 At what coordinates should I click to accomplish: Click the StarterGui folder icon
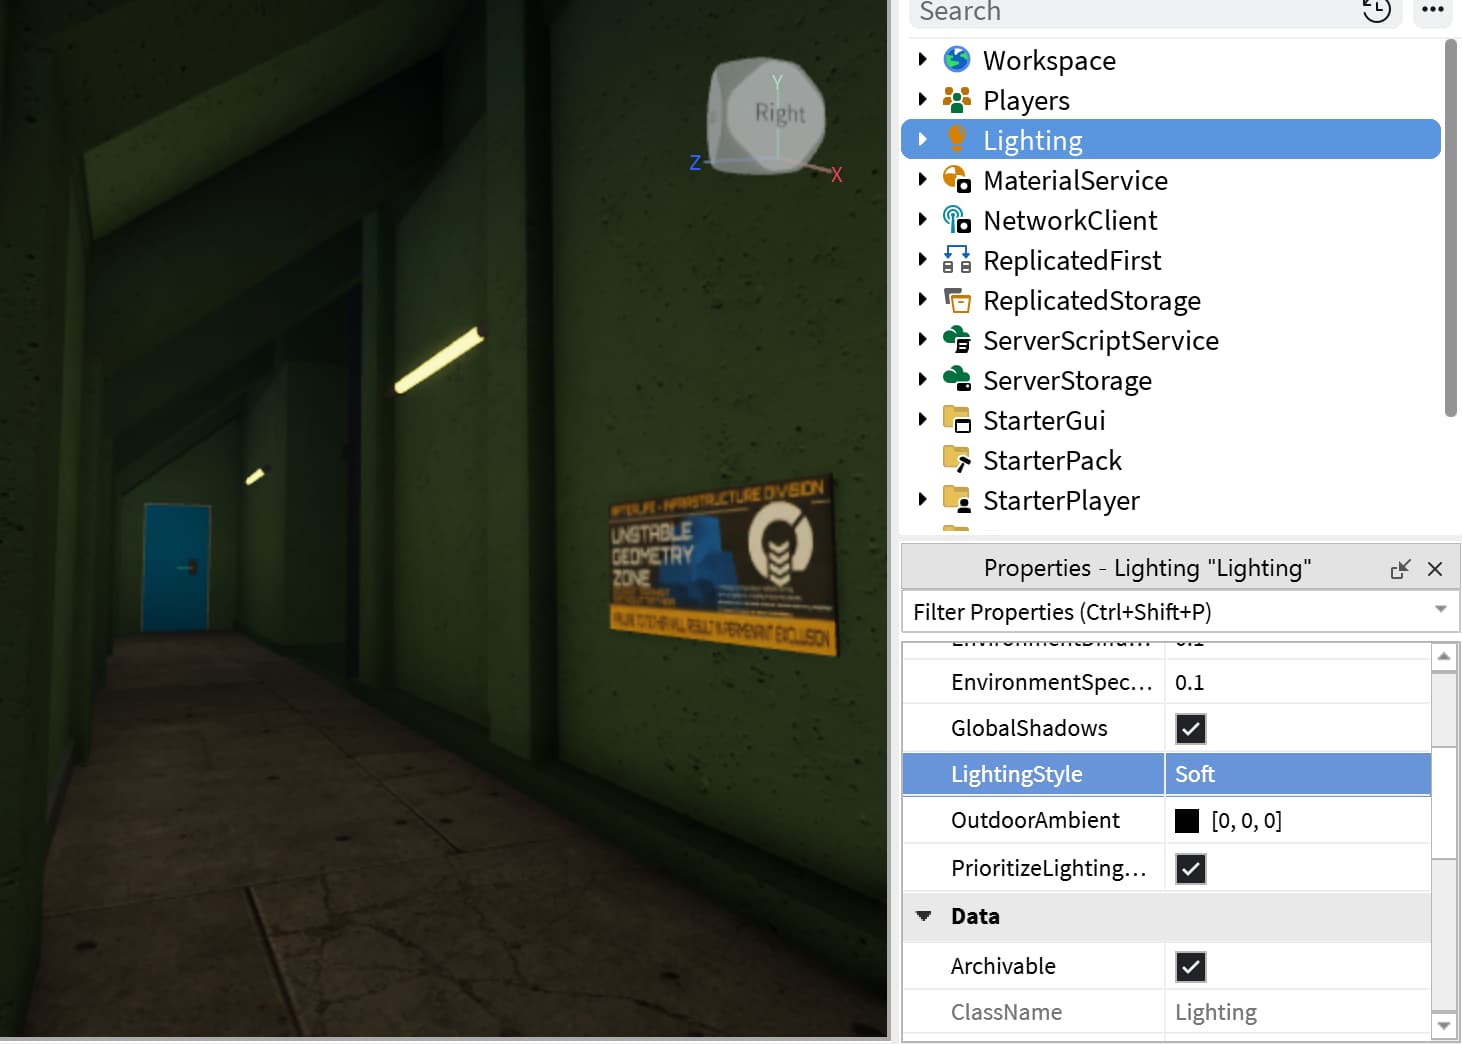[x=957, y=420]
